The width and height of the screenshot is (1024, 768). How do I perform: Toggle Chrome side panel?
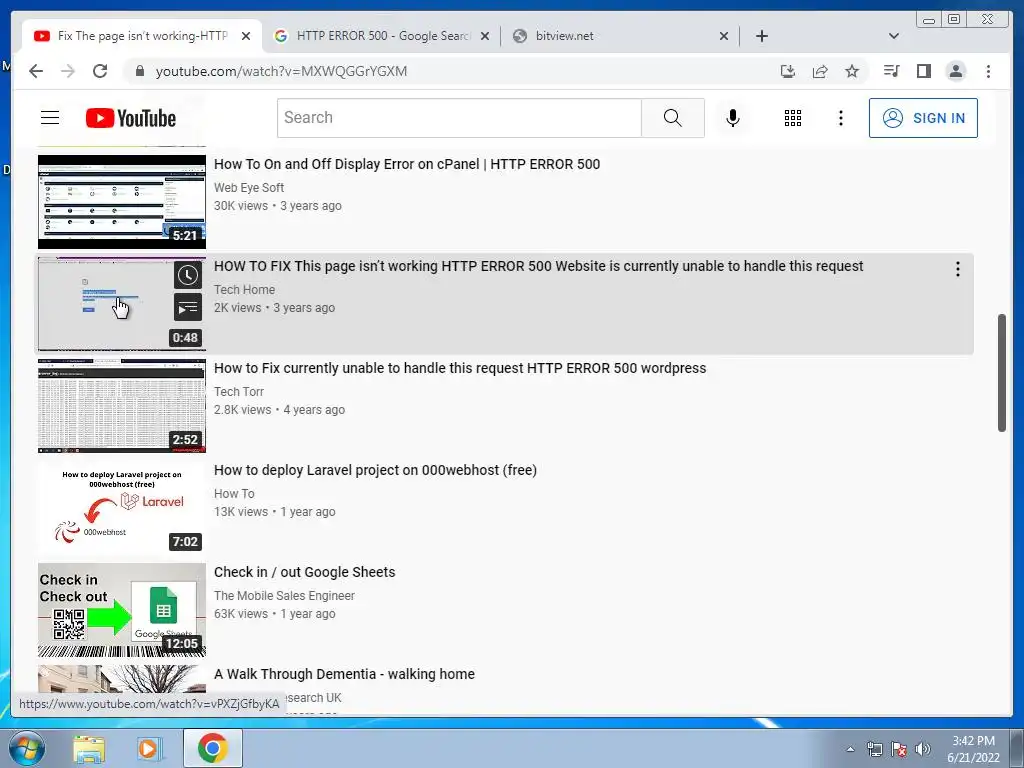[923, 71]
